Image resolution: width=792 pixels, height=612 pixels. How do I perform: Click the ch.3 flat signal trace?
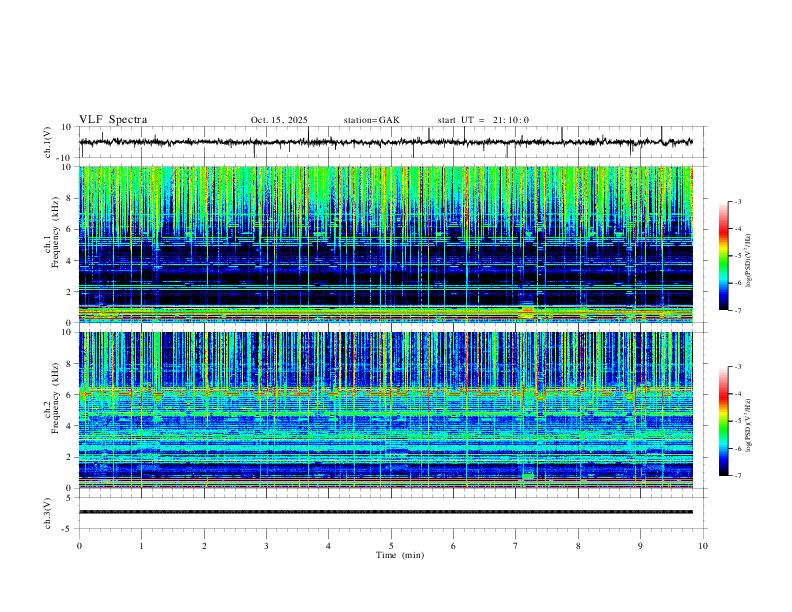coord(386,512)
